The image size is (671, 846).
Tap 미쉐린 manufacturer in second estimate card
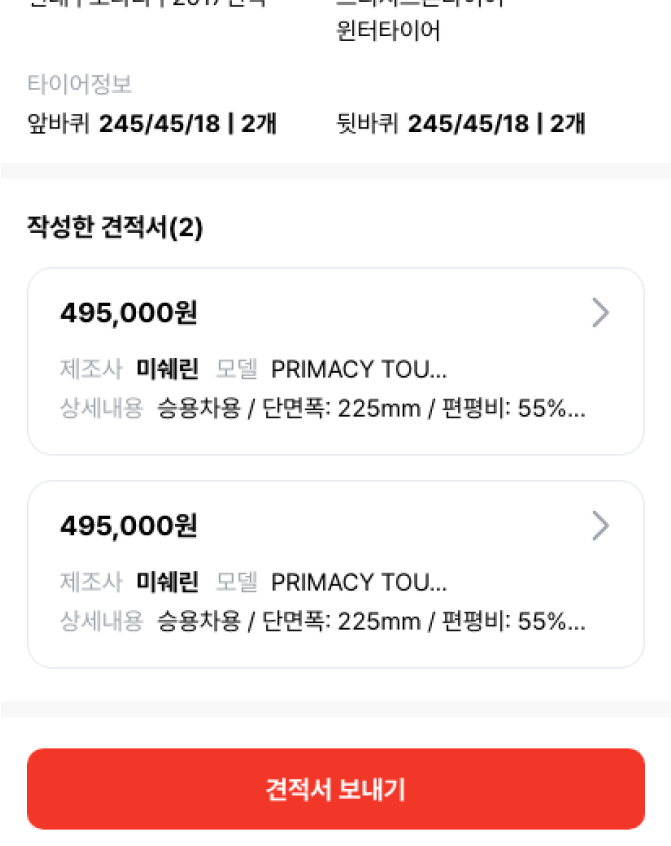[x=167, y=582]
